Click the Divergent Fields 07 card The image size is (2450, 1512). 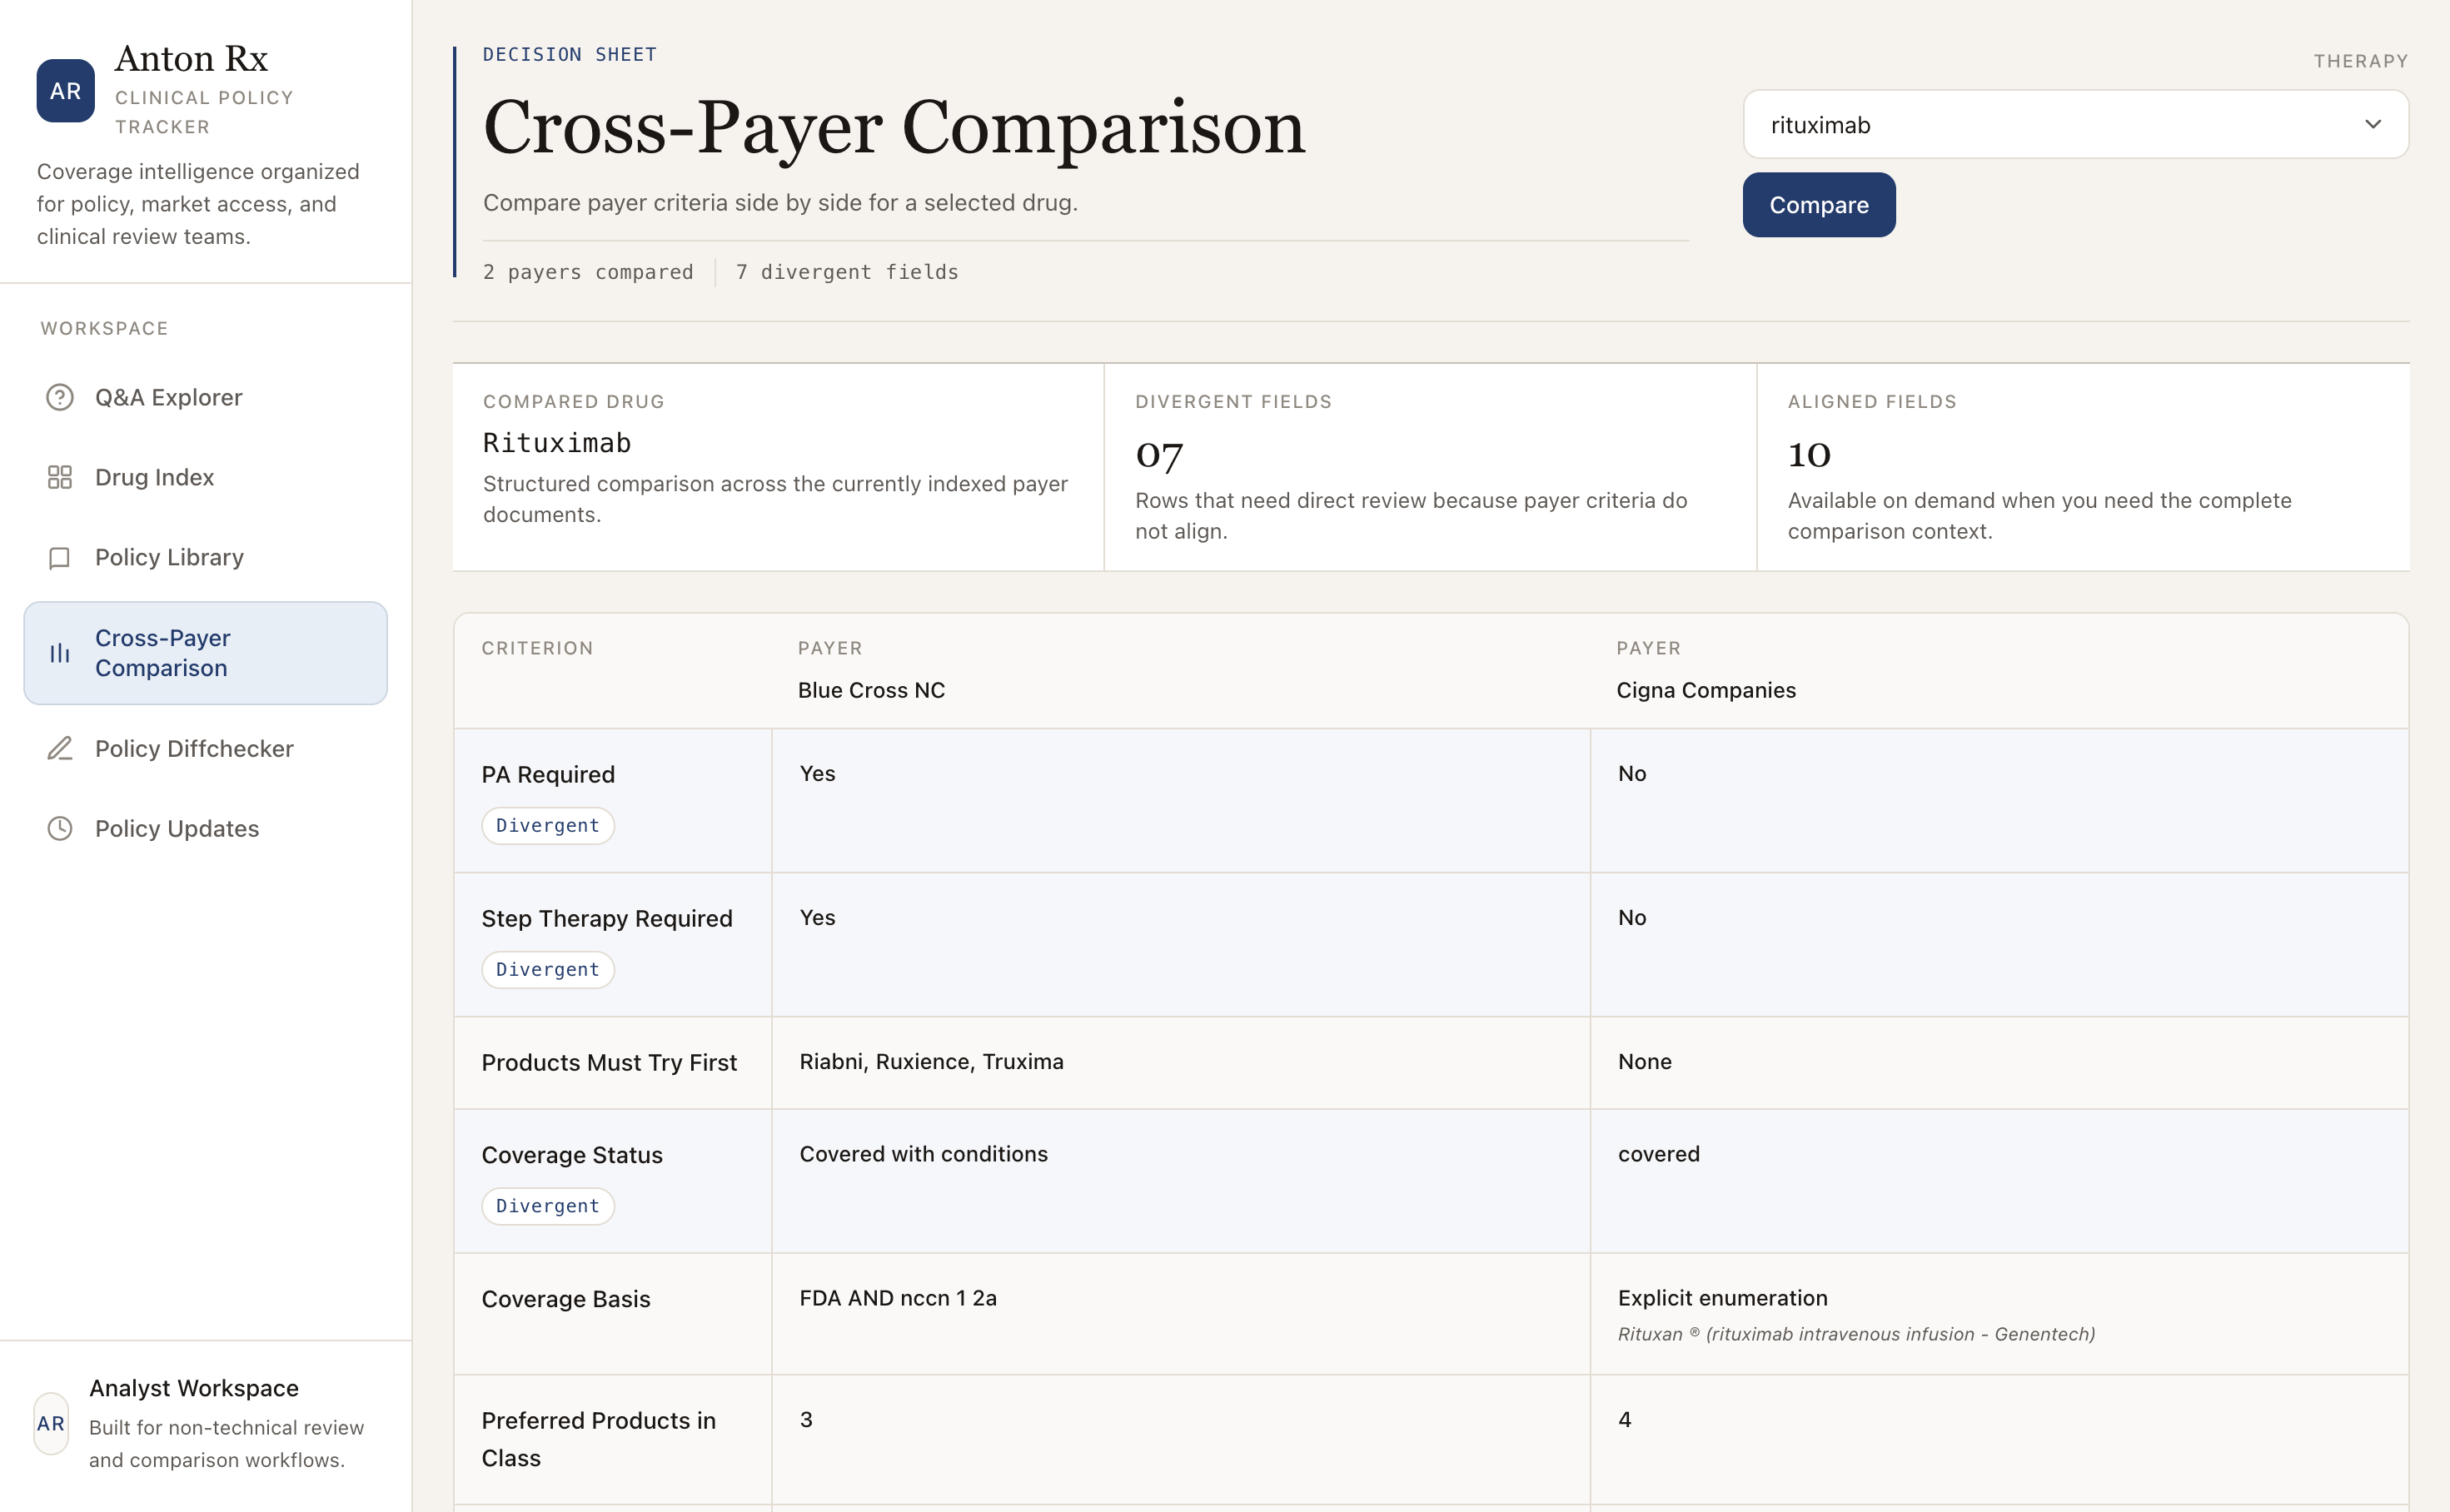[x=1429, y=467]
